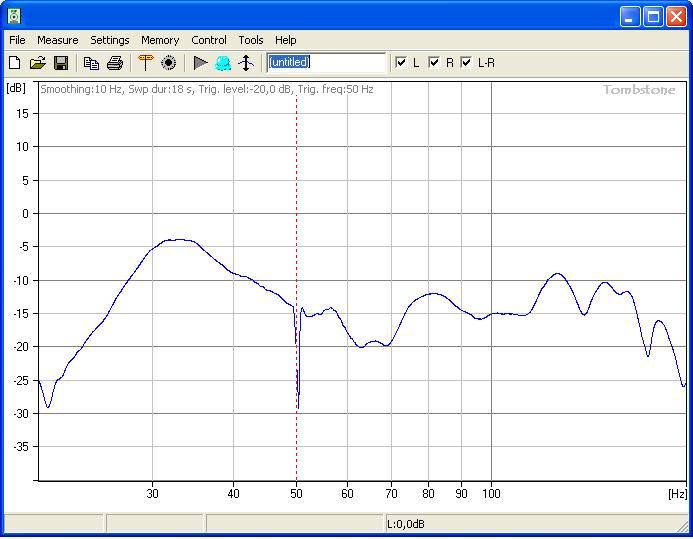Disable the L-R difference checkbox
693x539 pixels.
tap(466, 63)
